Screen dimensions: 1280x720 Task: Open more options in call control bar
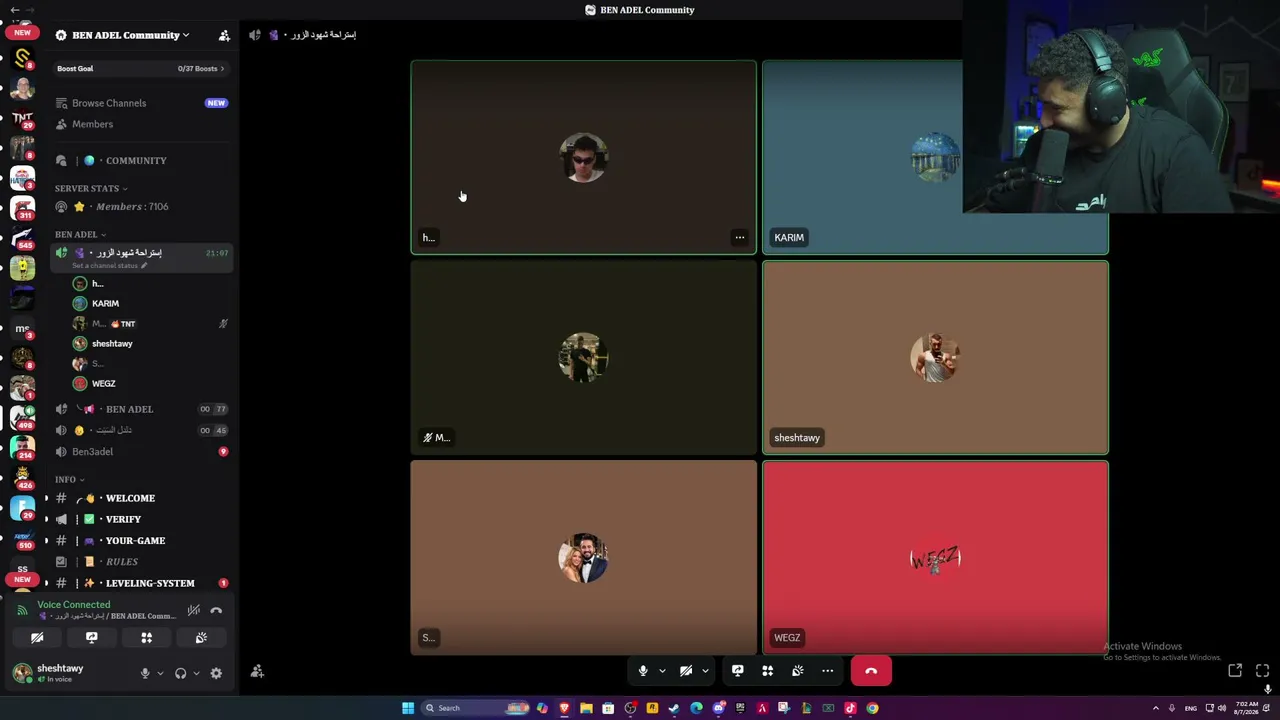pyautogui.click(x=828, y=671)
